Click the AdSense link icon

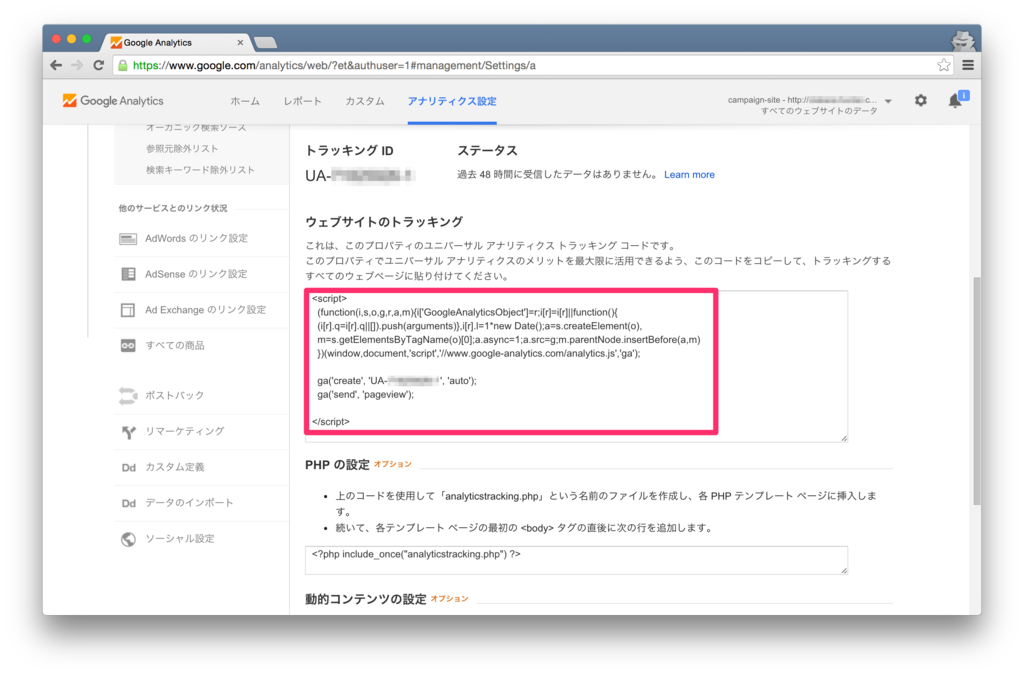(x=128, y=274)
